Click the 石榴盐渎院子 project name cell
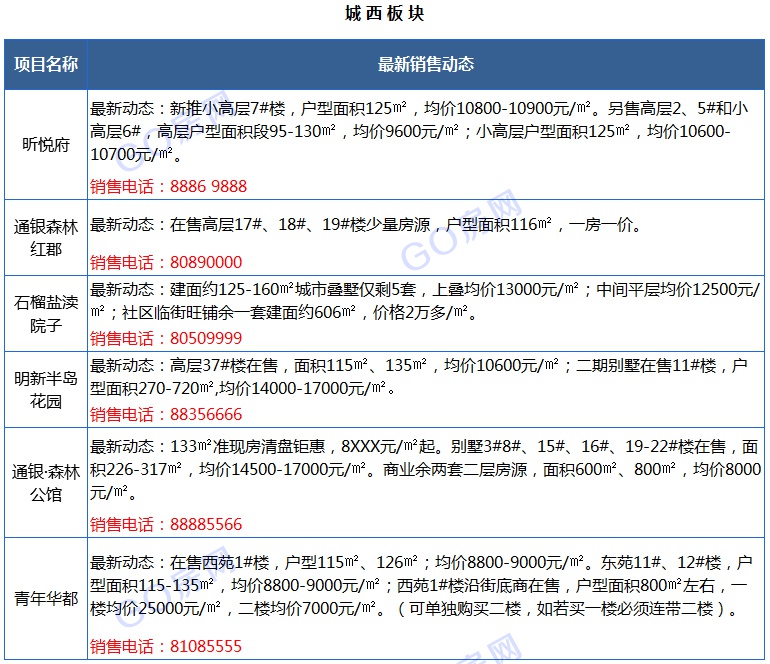 [46, 313]
